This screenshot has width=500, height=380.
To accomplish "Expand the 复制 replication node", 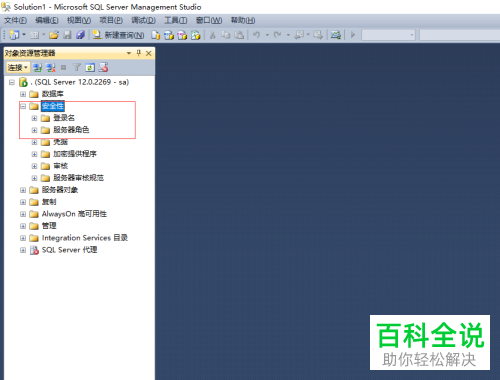I will pos(23,202).
